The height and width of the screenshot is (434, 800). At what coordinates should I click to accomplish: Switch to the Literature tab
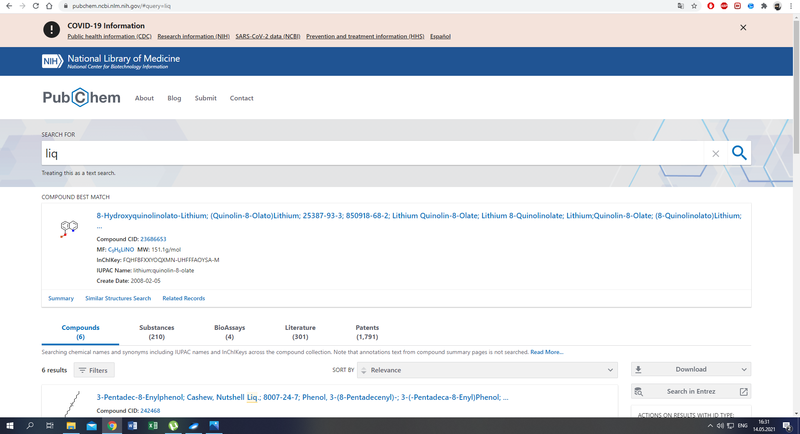[x=300, y=331]
